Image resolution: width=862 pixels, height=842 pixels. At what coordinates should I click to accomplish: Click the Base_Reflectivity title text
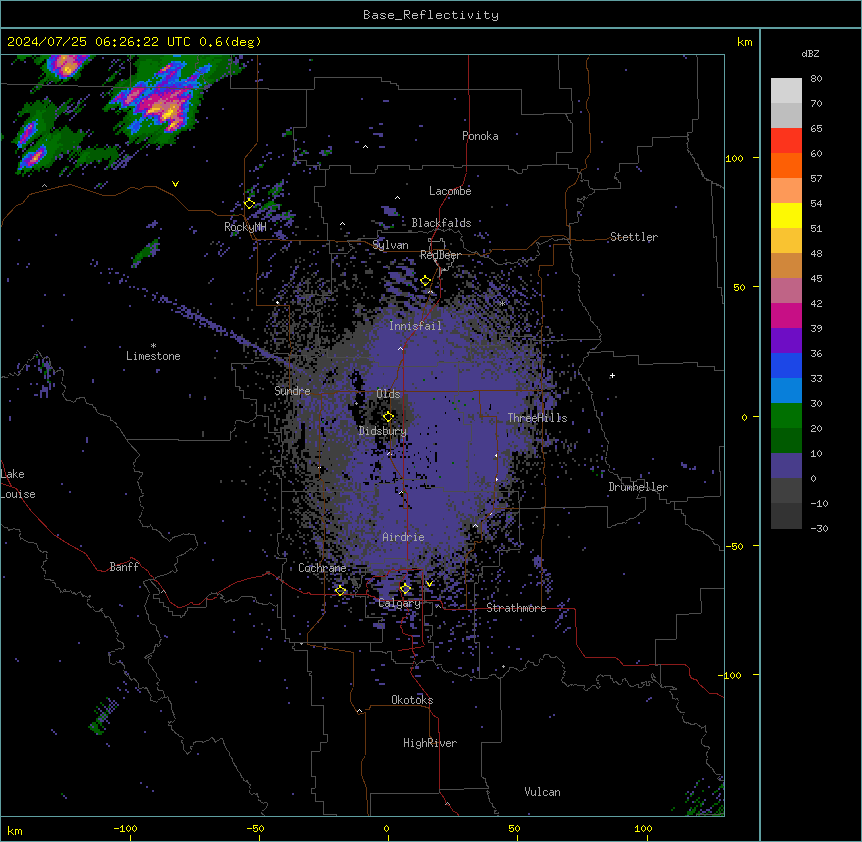point(431,15)
